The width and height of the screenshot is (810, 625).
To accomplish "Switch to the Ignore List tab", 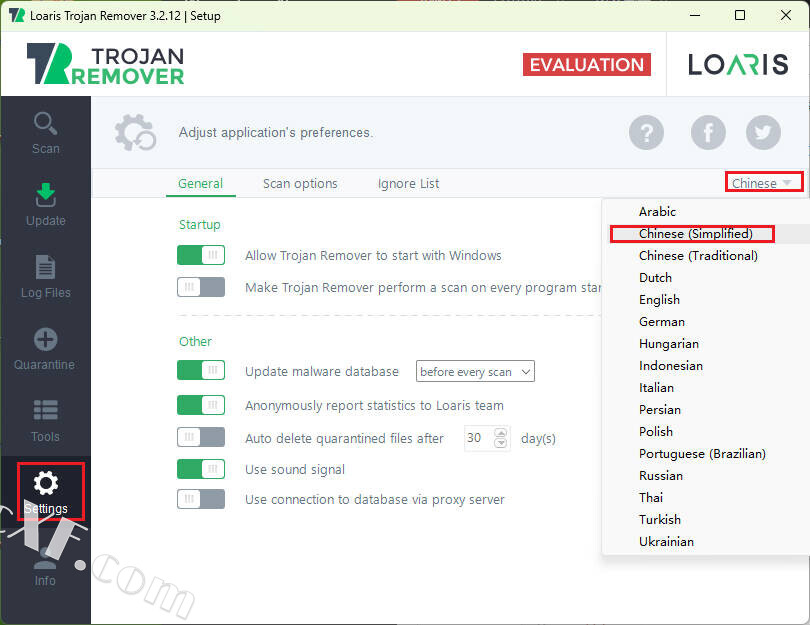I will point(408,183).
